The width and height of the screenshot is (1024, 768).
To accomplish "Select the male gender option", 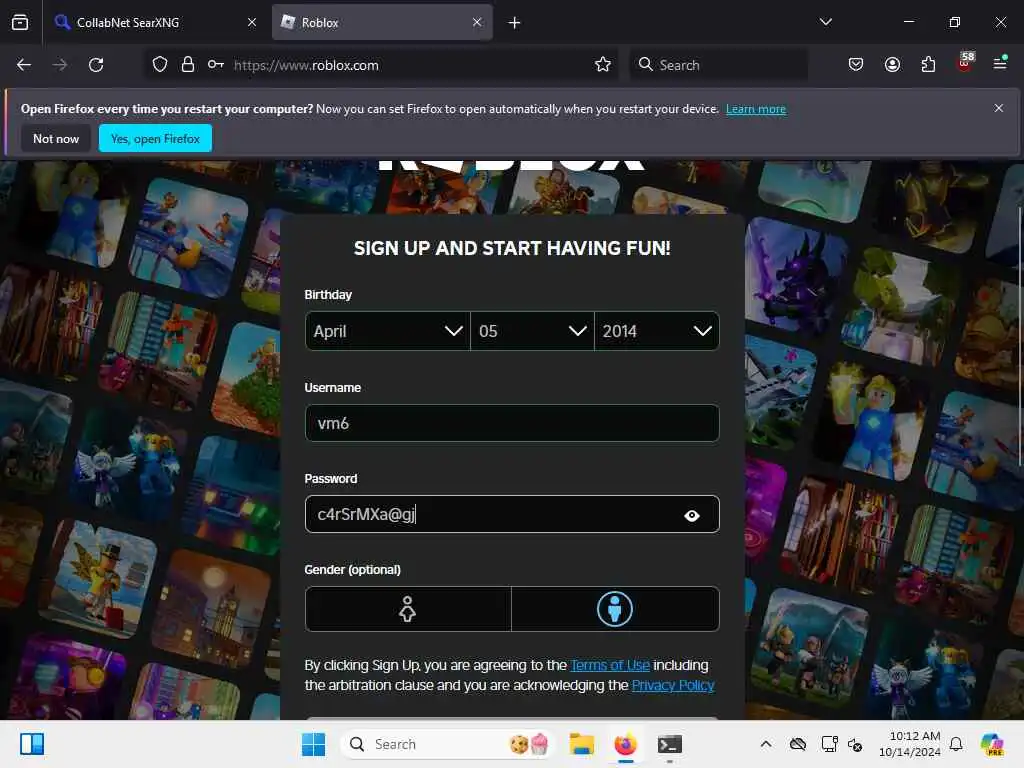I will click(615, 609).
